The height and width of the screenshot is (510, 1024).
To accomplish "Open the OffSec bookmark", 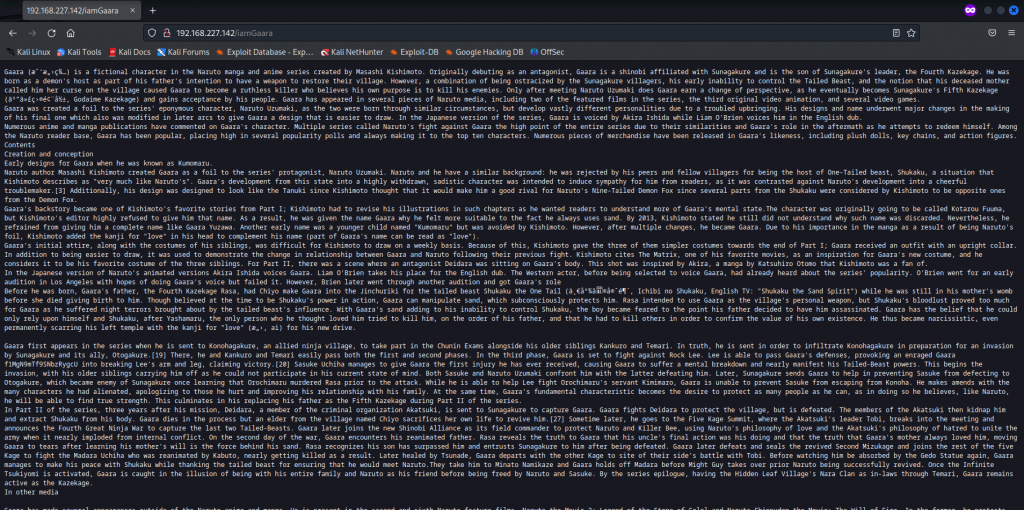I will coord(547,52).
